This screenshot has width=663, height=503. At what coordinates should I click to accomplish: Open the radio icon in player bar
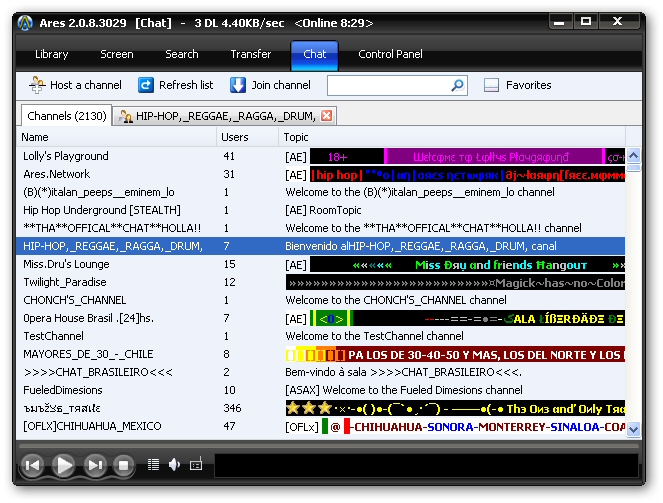(195, 464)
